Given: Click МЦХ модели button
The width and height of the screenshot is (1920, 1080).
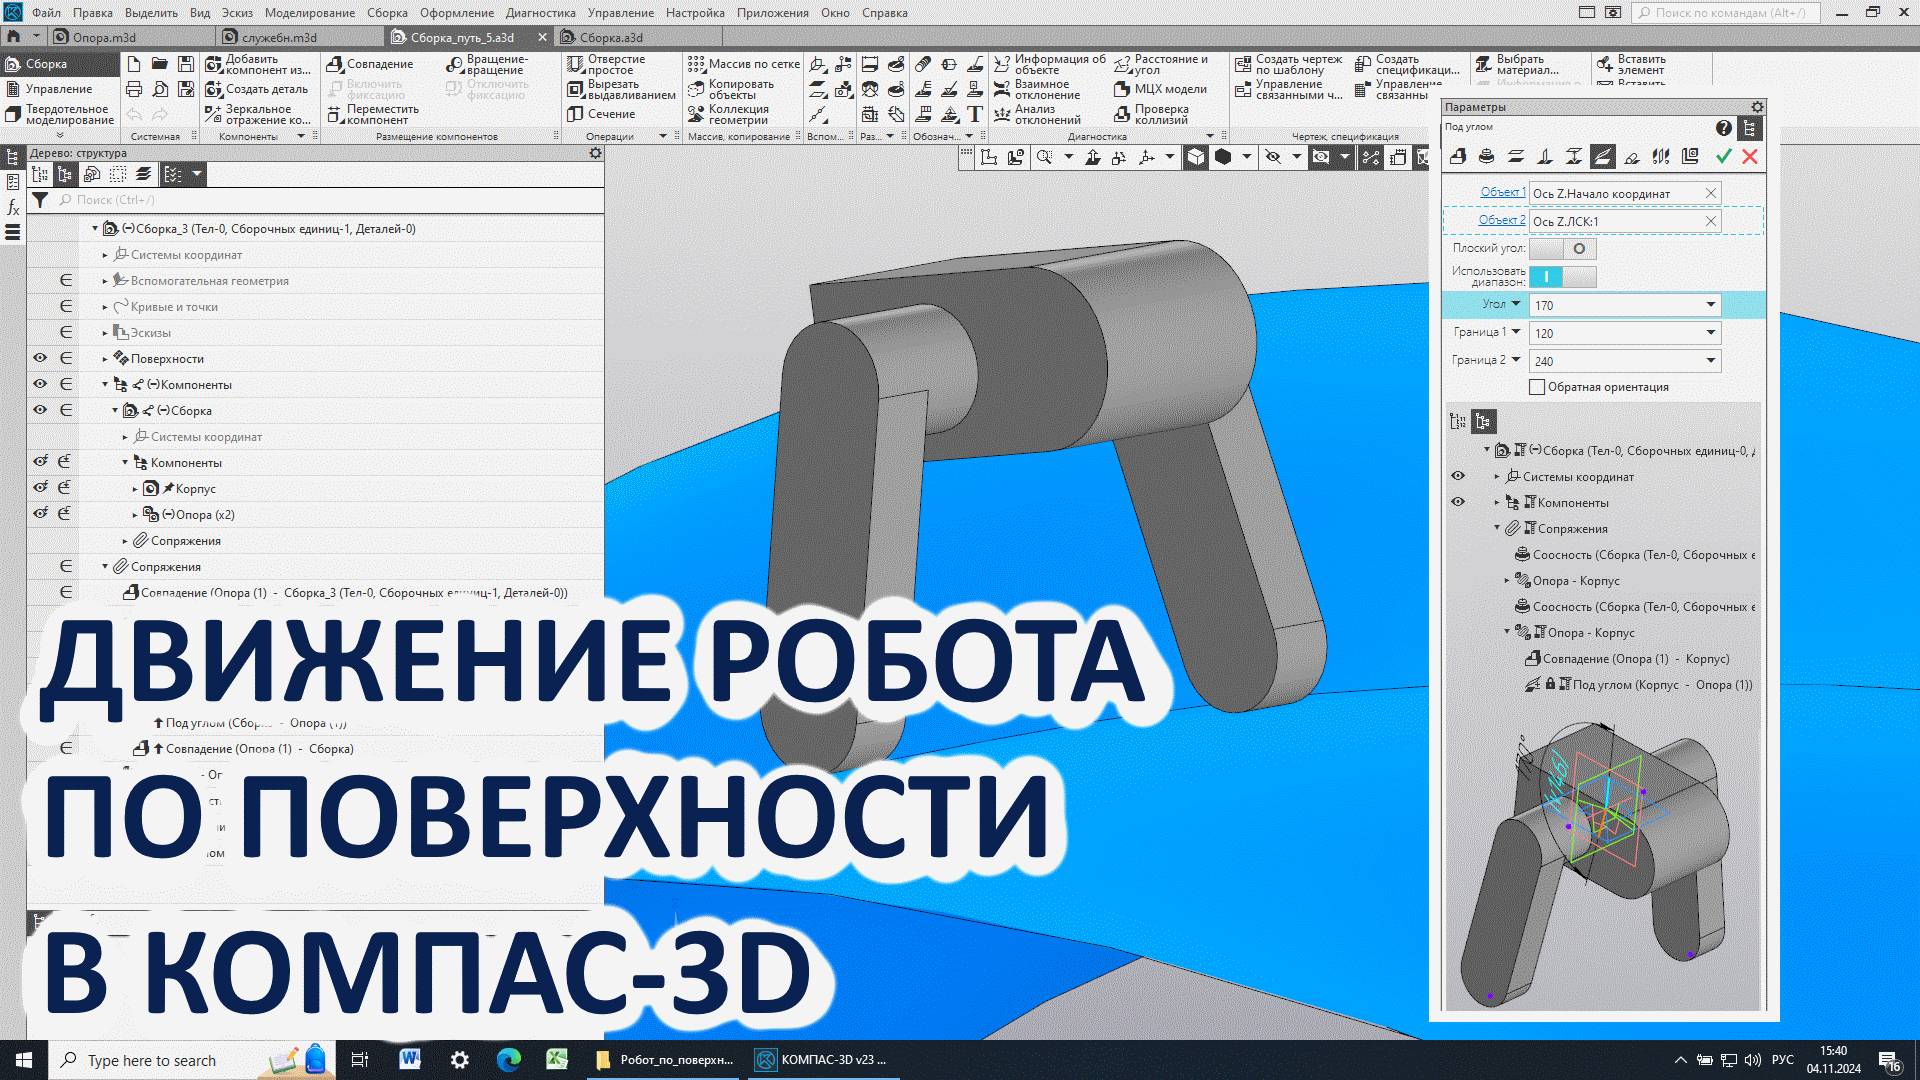Looking at the screenshot, I should pyautogui.click(x=1160, y=89).
